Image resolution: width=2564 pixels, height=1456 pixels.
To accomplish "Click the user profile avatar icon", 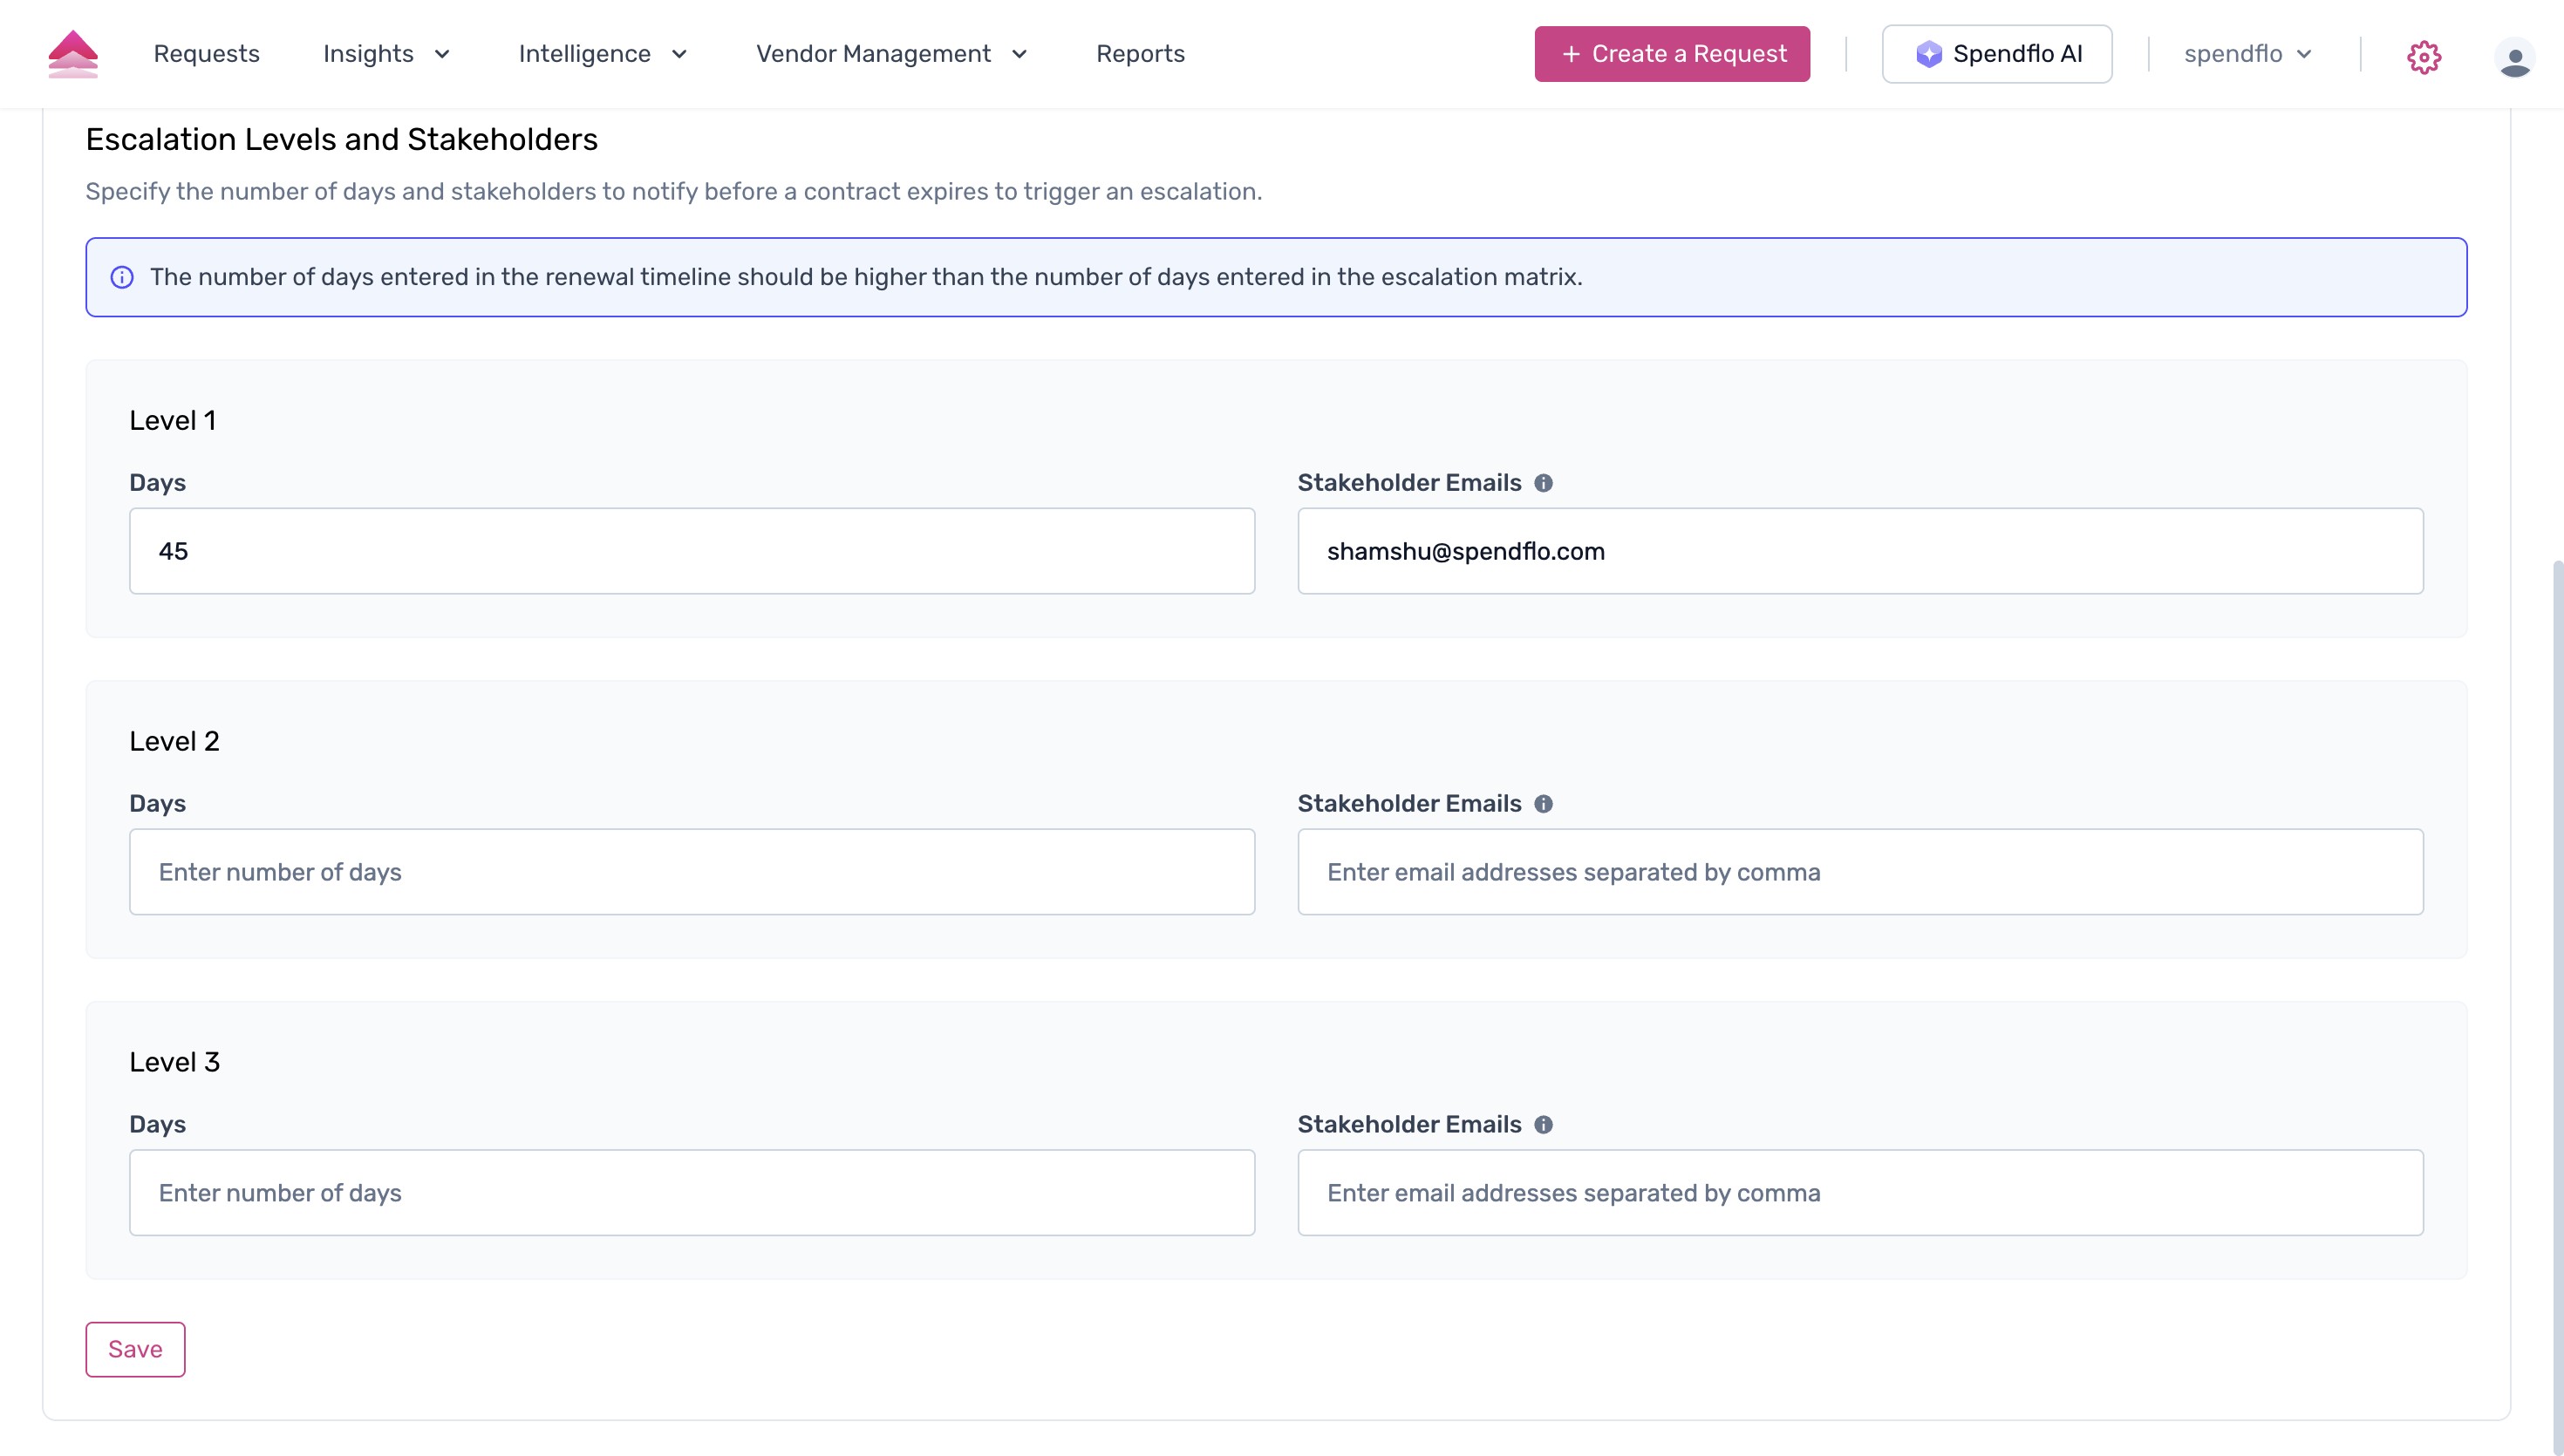I will click(2517, 59).
